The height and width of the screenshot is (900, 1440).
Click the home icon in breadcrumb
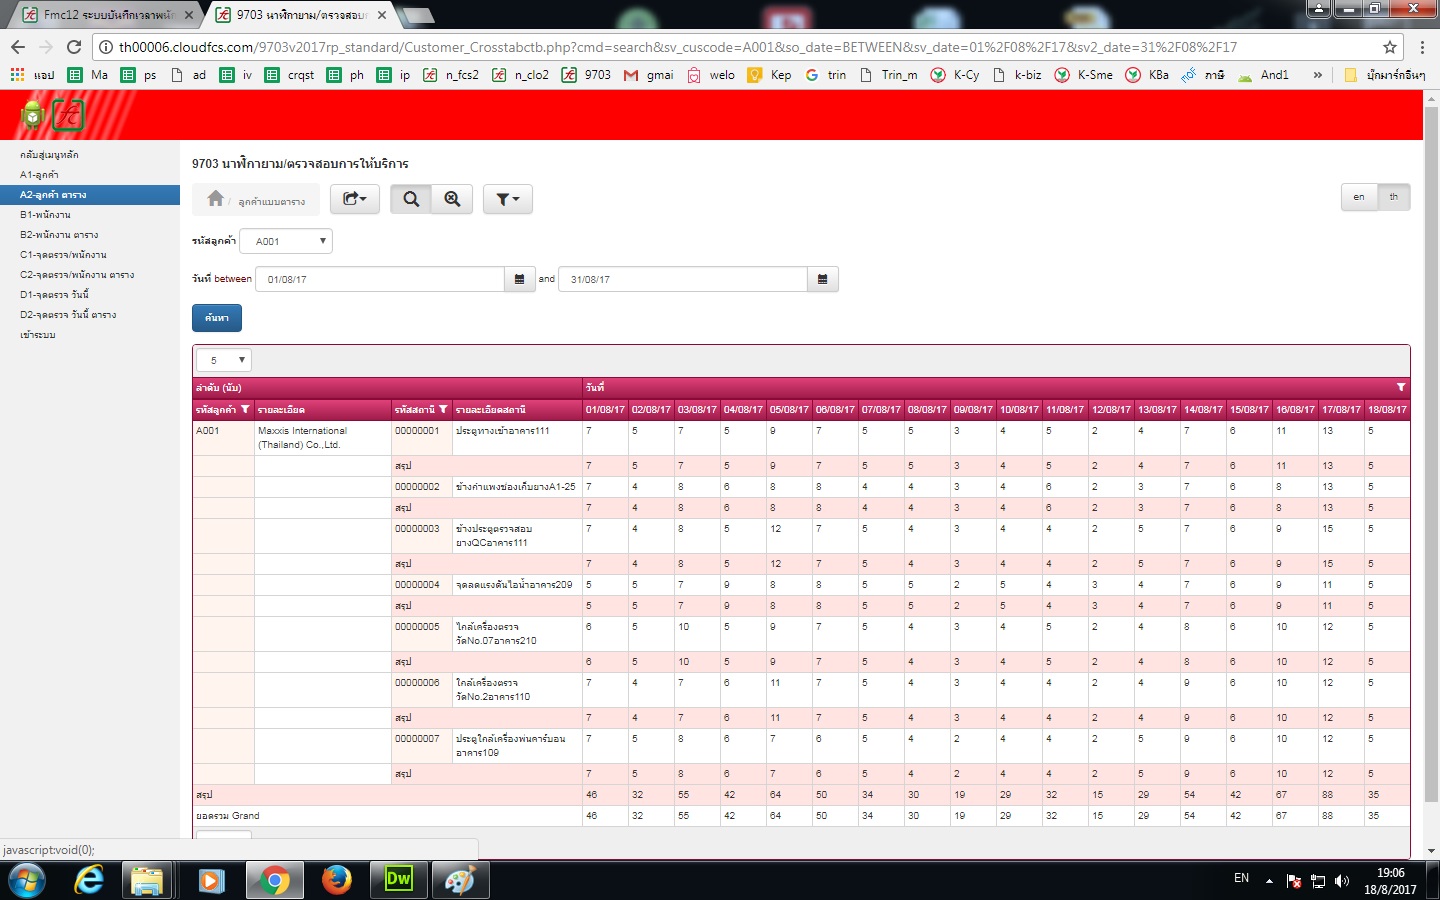click(x=215, y=199)
